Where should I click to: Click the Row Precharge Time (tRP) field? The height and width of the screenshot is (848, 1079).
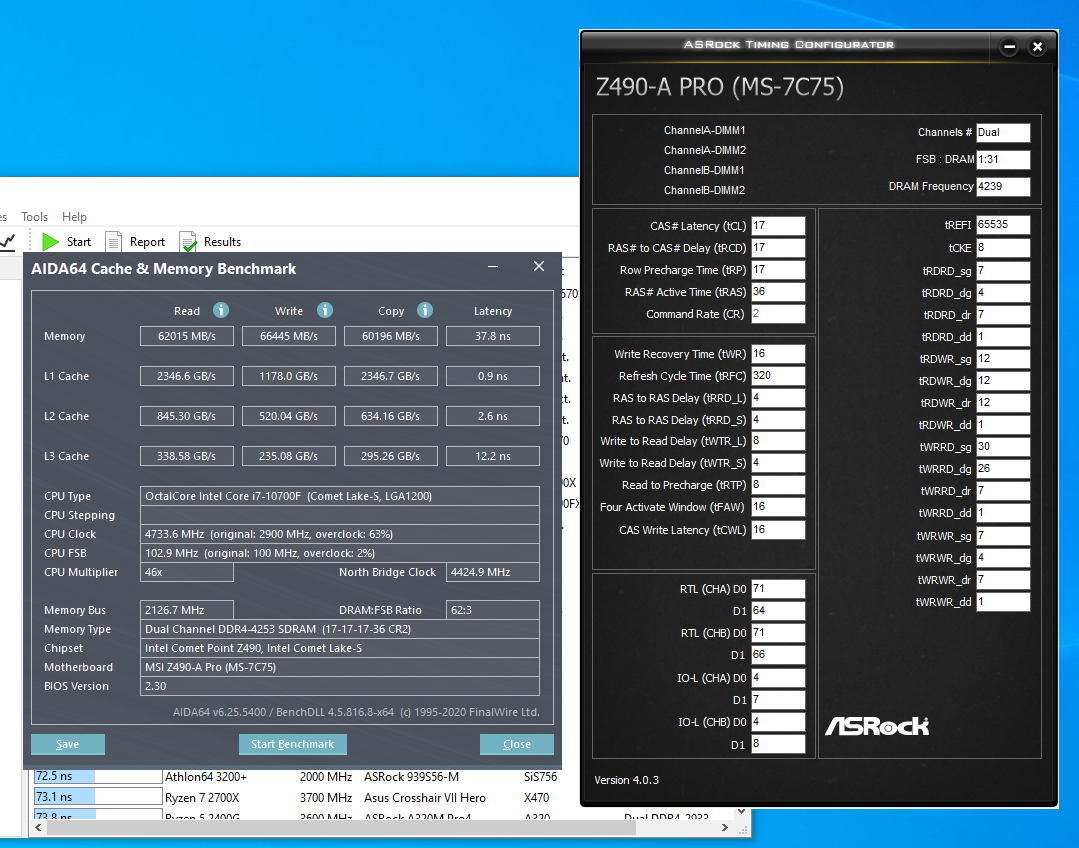point(778,270)
